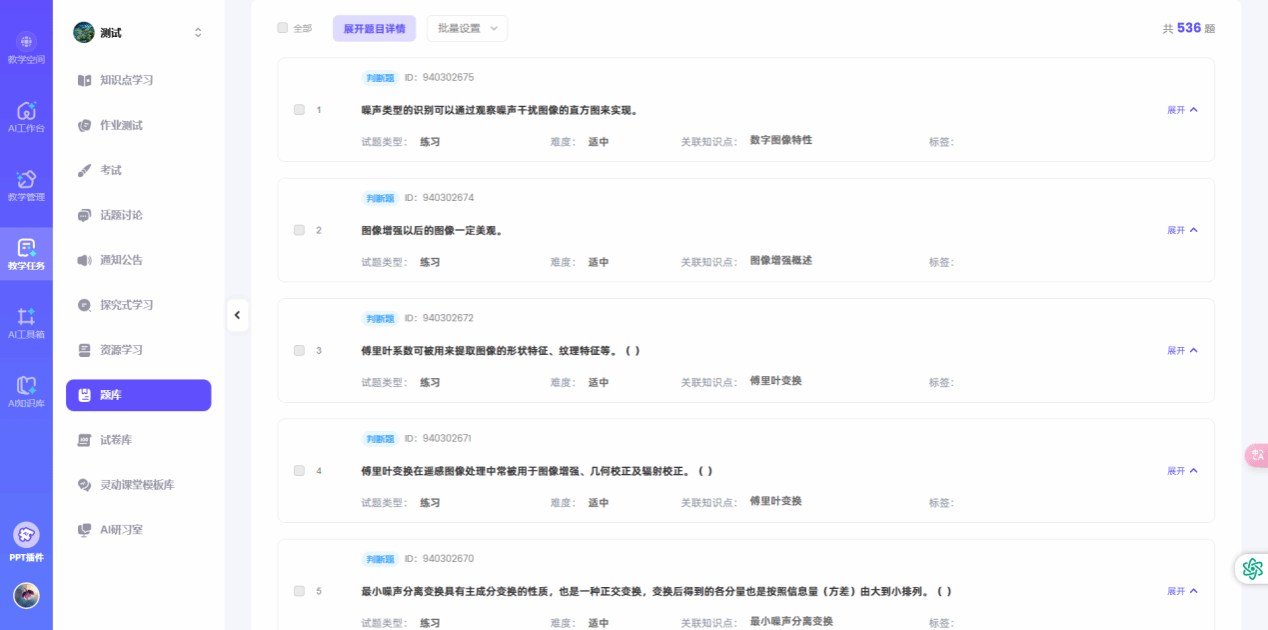Select the checkbox for question 3
The height and width of the screenshot is (630, 1268).
299,351
